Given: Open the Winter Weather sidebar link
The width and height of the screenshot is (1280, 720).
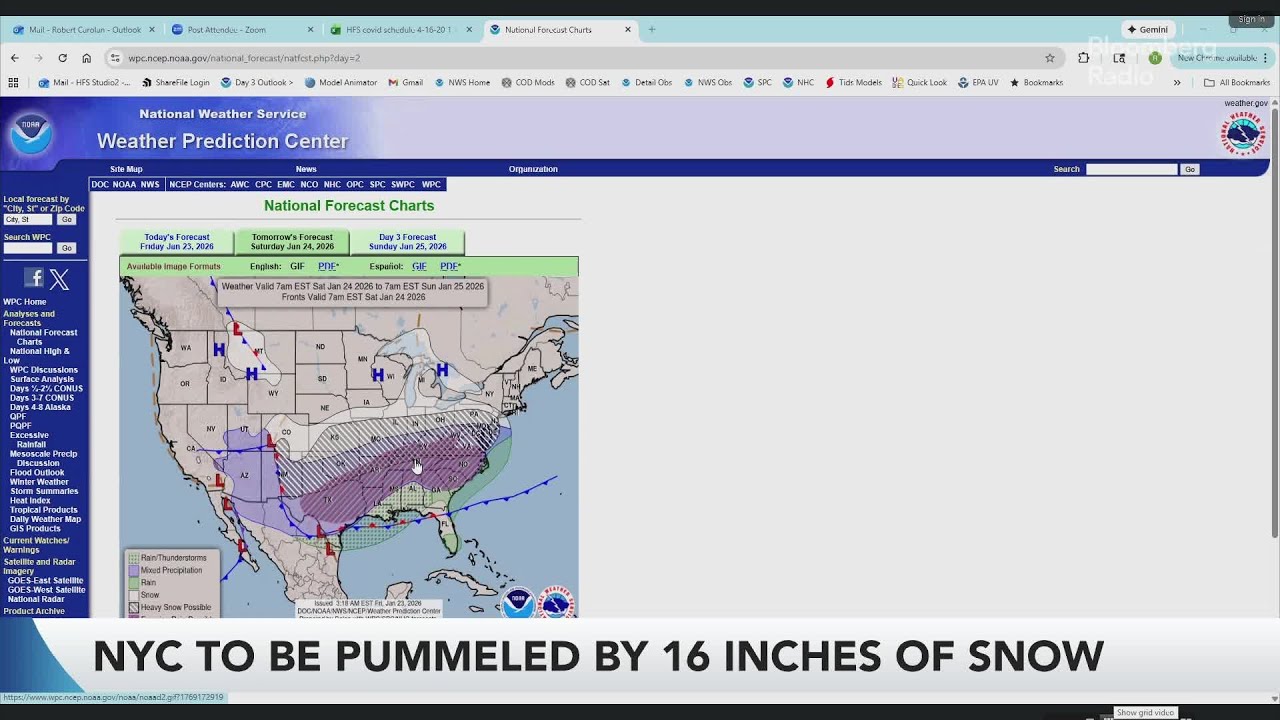Looking at the screenshot, I should tap(39, 482).
